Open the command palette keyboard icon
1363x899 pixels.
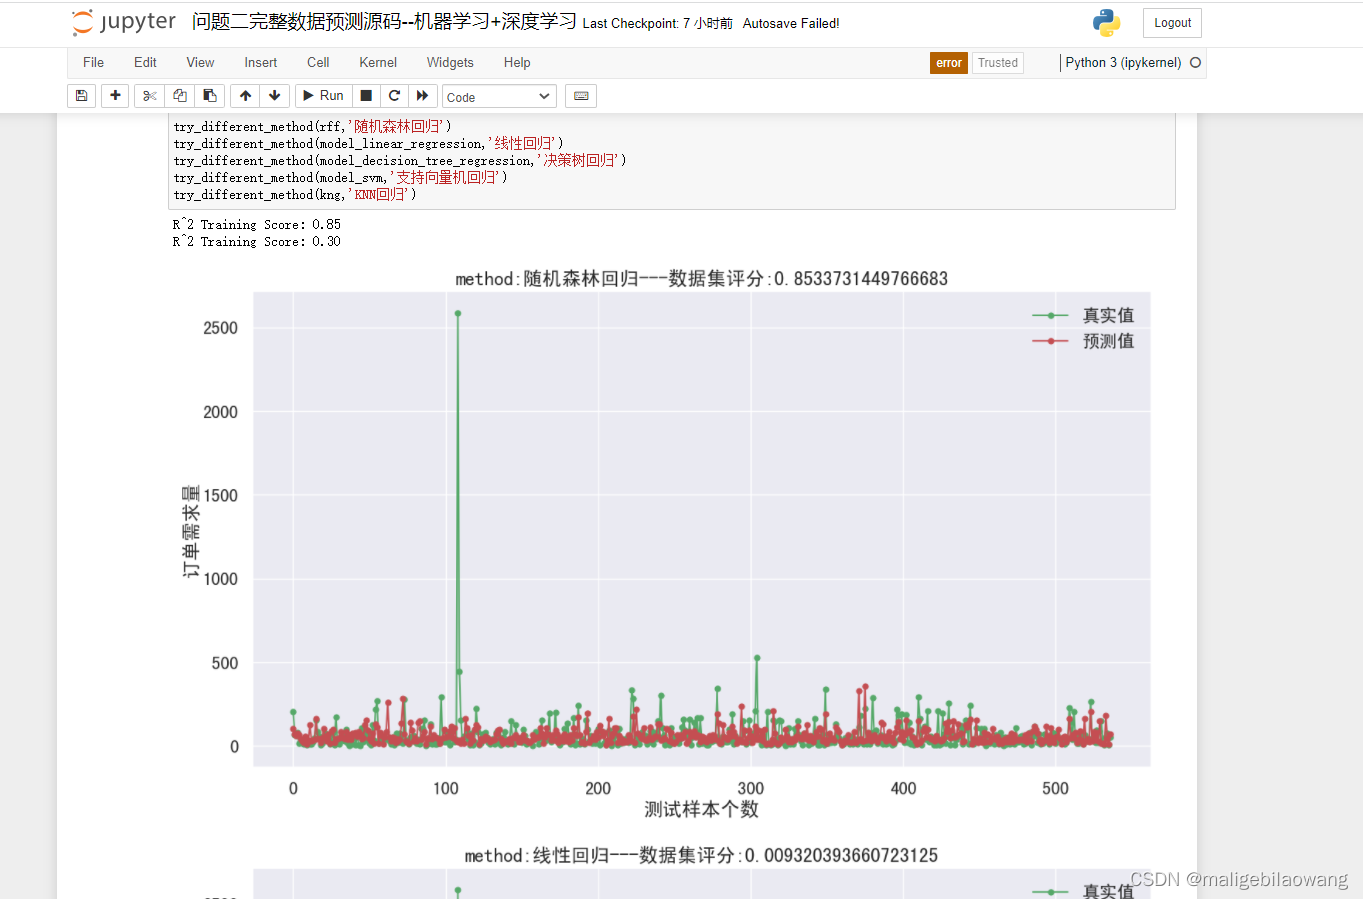coord(581,96)
